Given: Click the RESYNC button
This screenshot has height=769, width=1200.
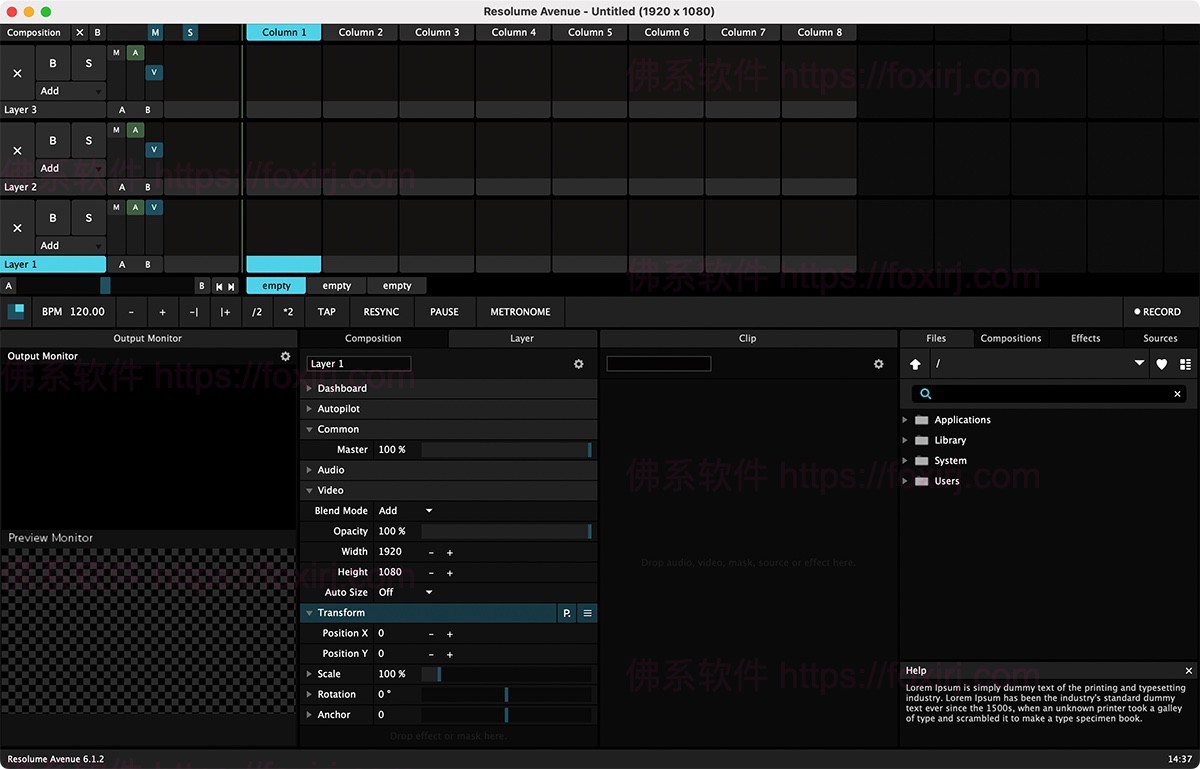Looking at the screenshot, I should (381, 311).
